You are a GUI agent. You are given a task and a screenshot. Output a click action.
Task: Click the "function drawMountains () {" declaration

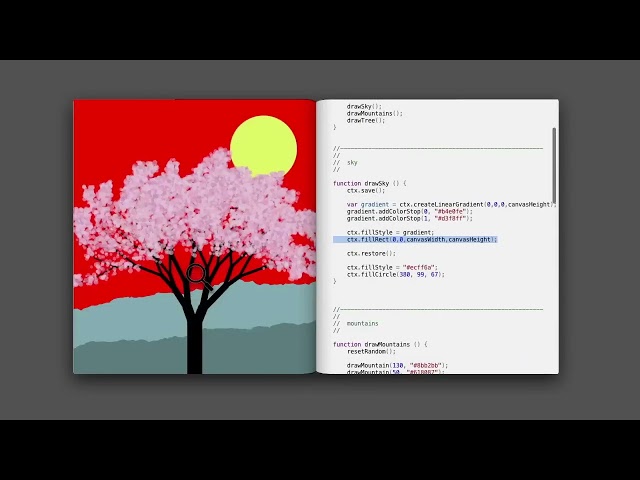click(380, 344)
